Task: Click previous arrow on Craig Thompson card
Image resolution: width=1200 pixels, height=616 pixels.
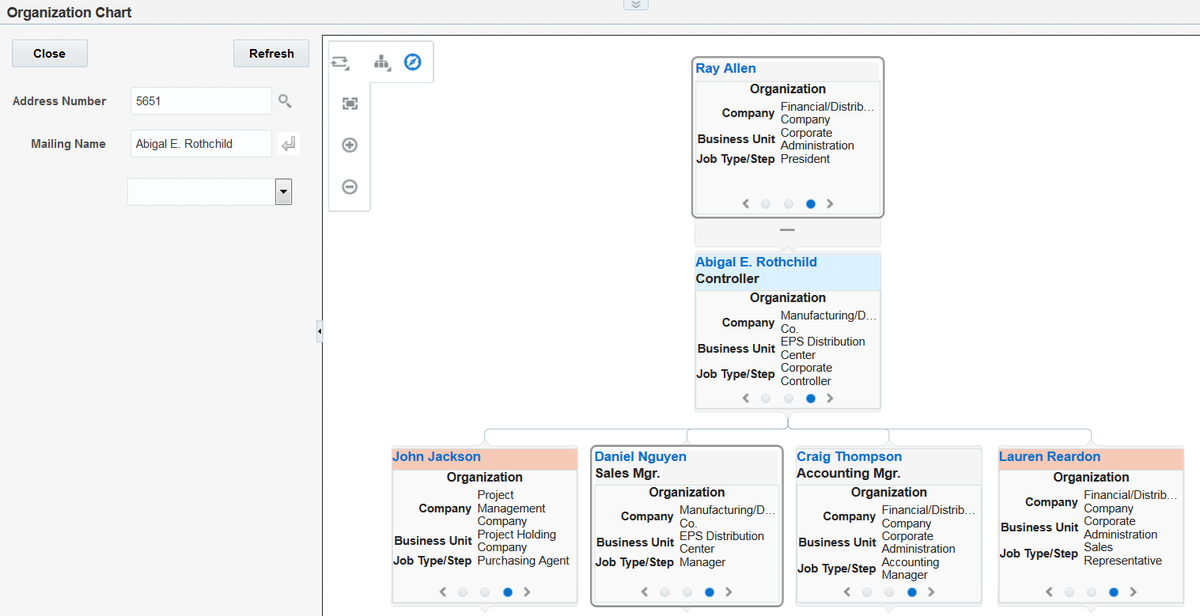Action: (x=847, y=592)
